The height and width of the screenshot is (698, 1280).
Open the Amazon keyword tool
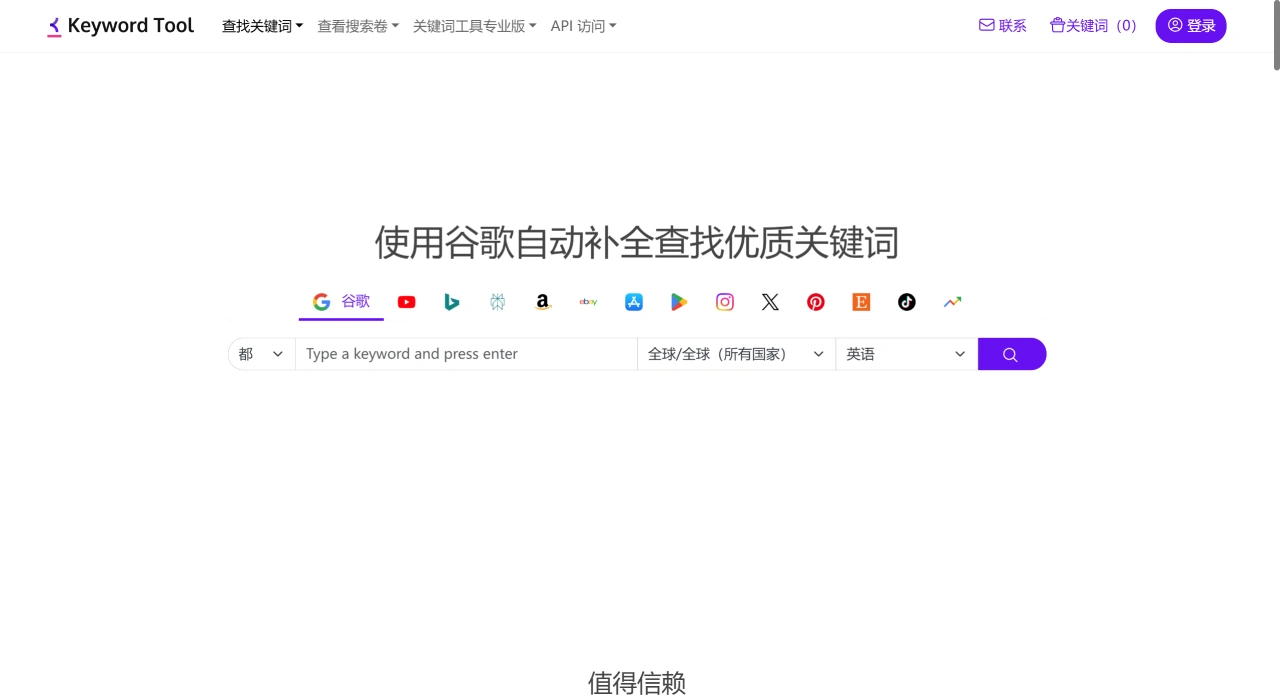542,301
